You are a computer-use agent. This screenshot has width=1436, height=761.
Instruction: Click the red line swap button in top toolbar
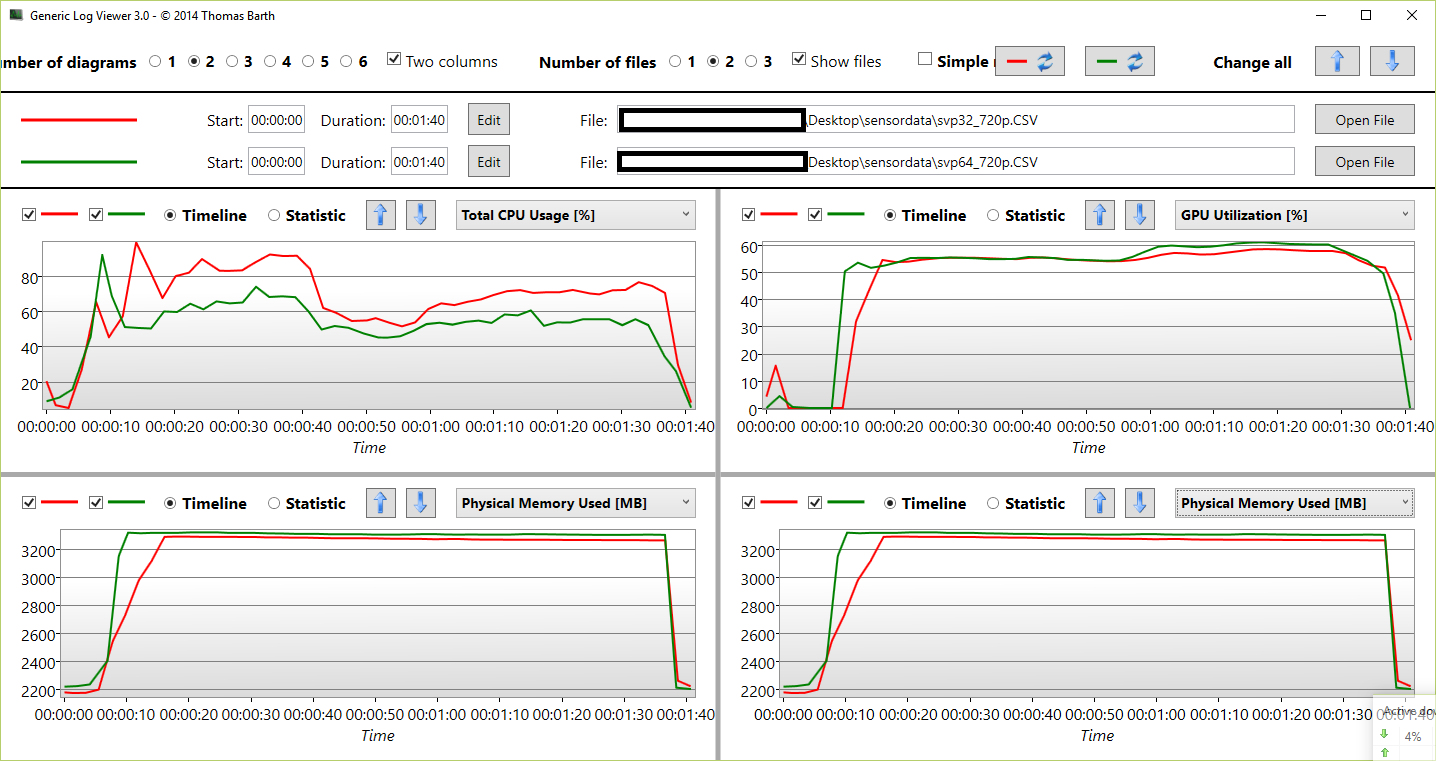coord(1030,61)
